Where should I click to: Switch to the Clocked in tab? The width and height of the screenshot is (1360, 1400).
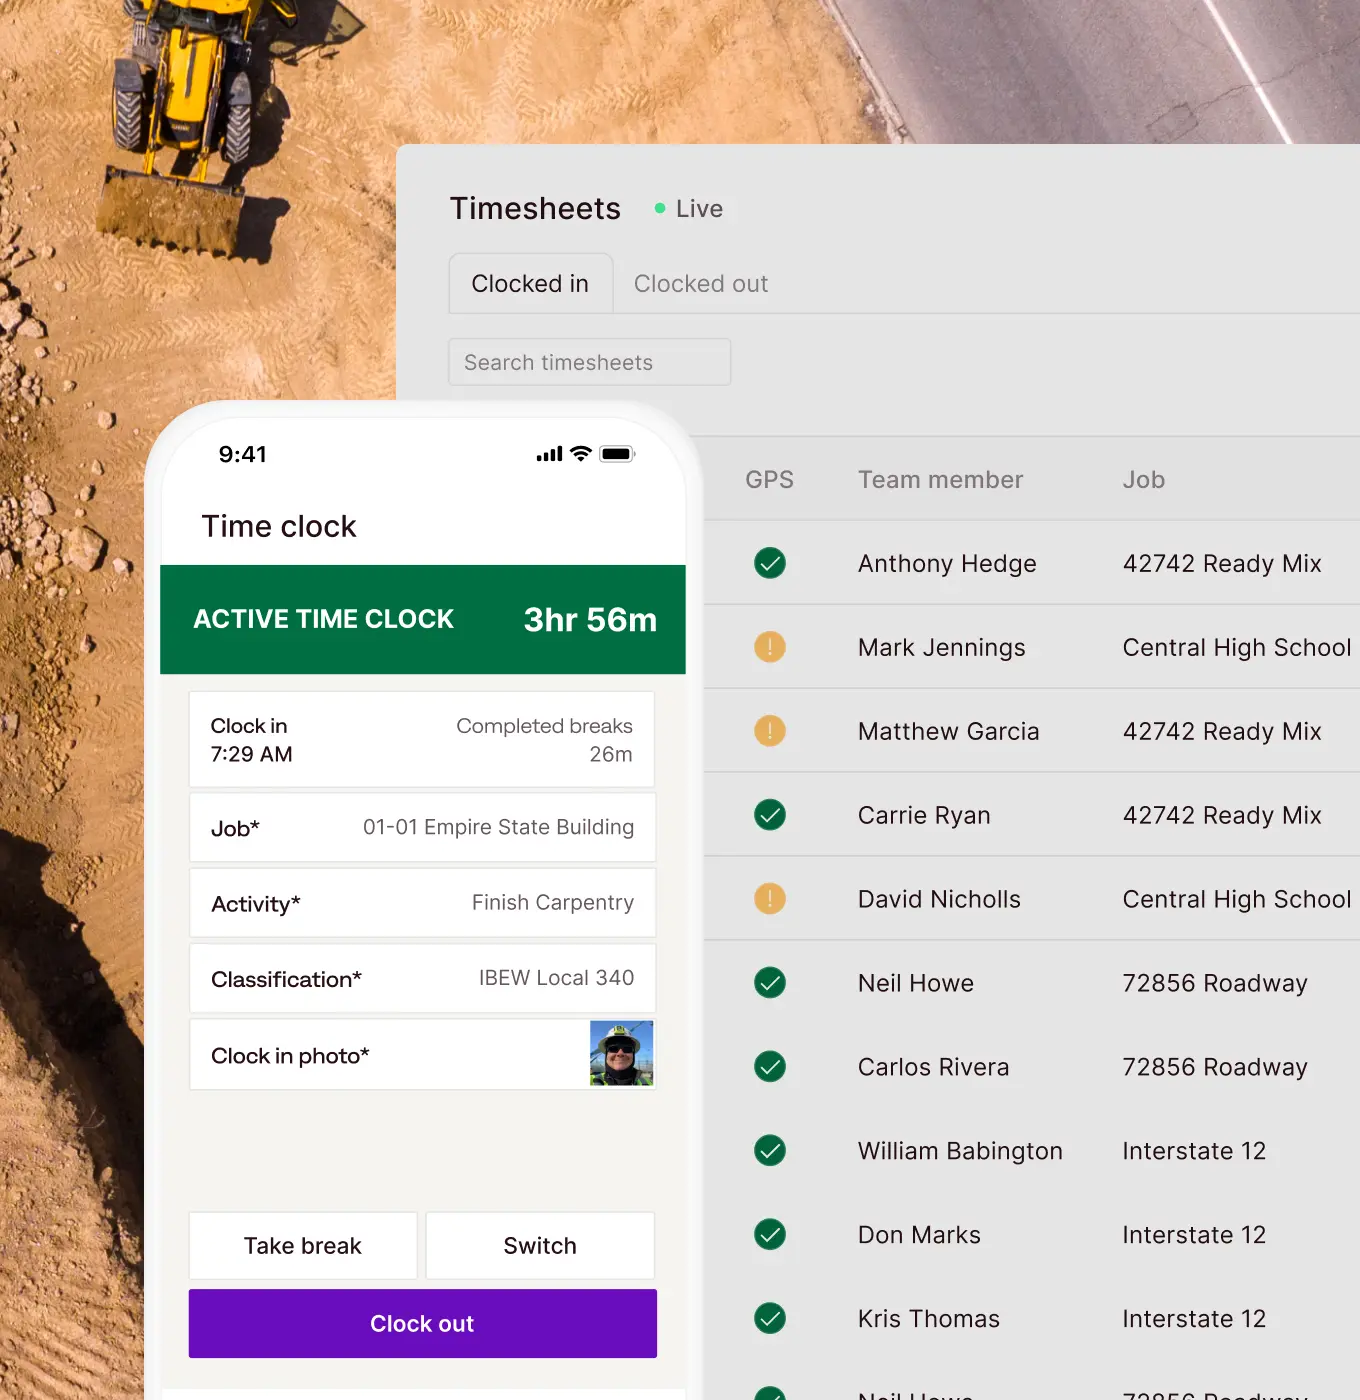530,284
